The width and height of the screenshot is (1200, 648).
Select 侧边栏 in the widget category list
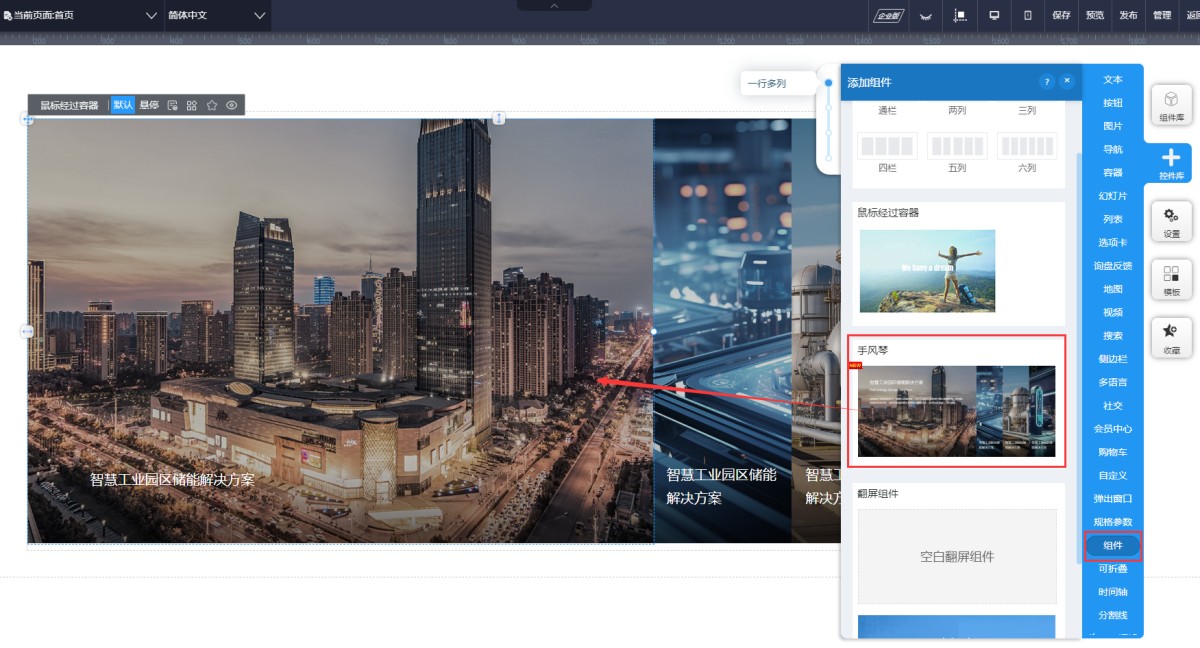click(x=1113, y=359)
